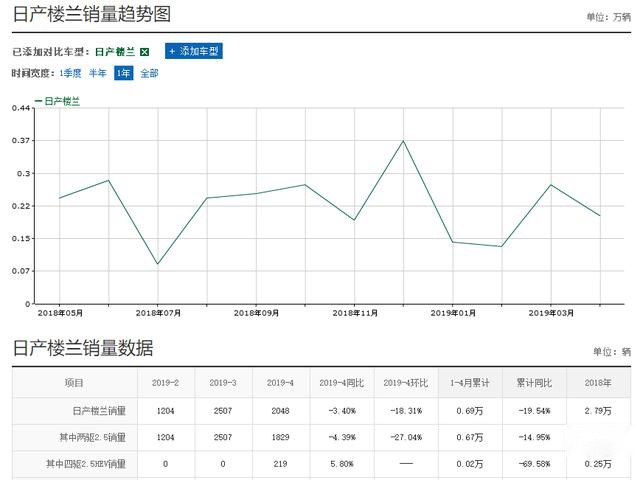Click the -18.31% cell
This screenshot has width=640, height=480.
(406, 411)
